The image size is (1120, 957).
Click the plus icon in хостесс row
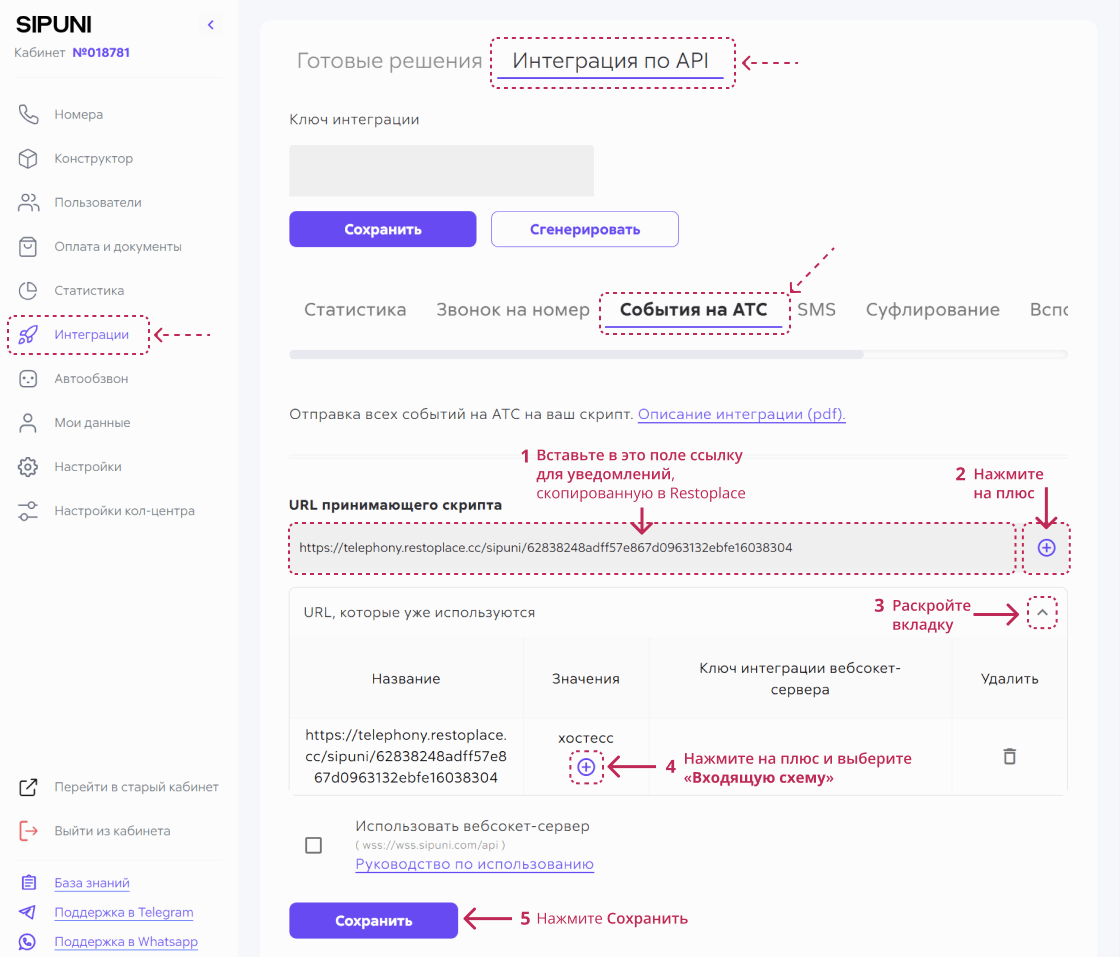tap(587, 766)
